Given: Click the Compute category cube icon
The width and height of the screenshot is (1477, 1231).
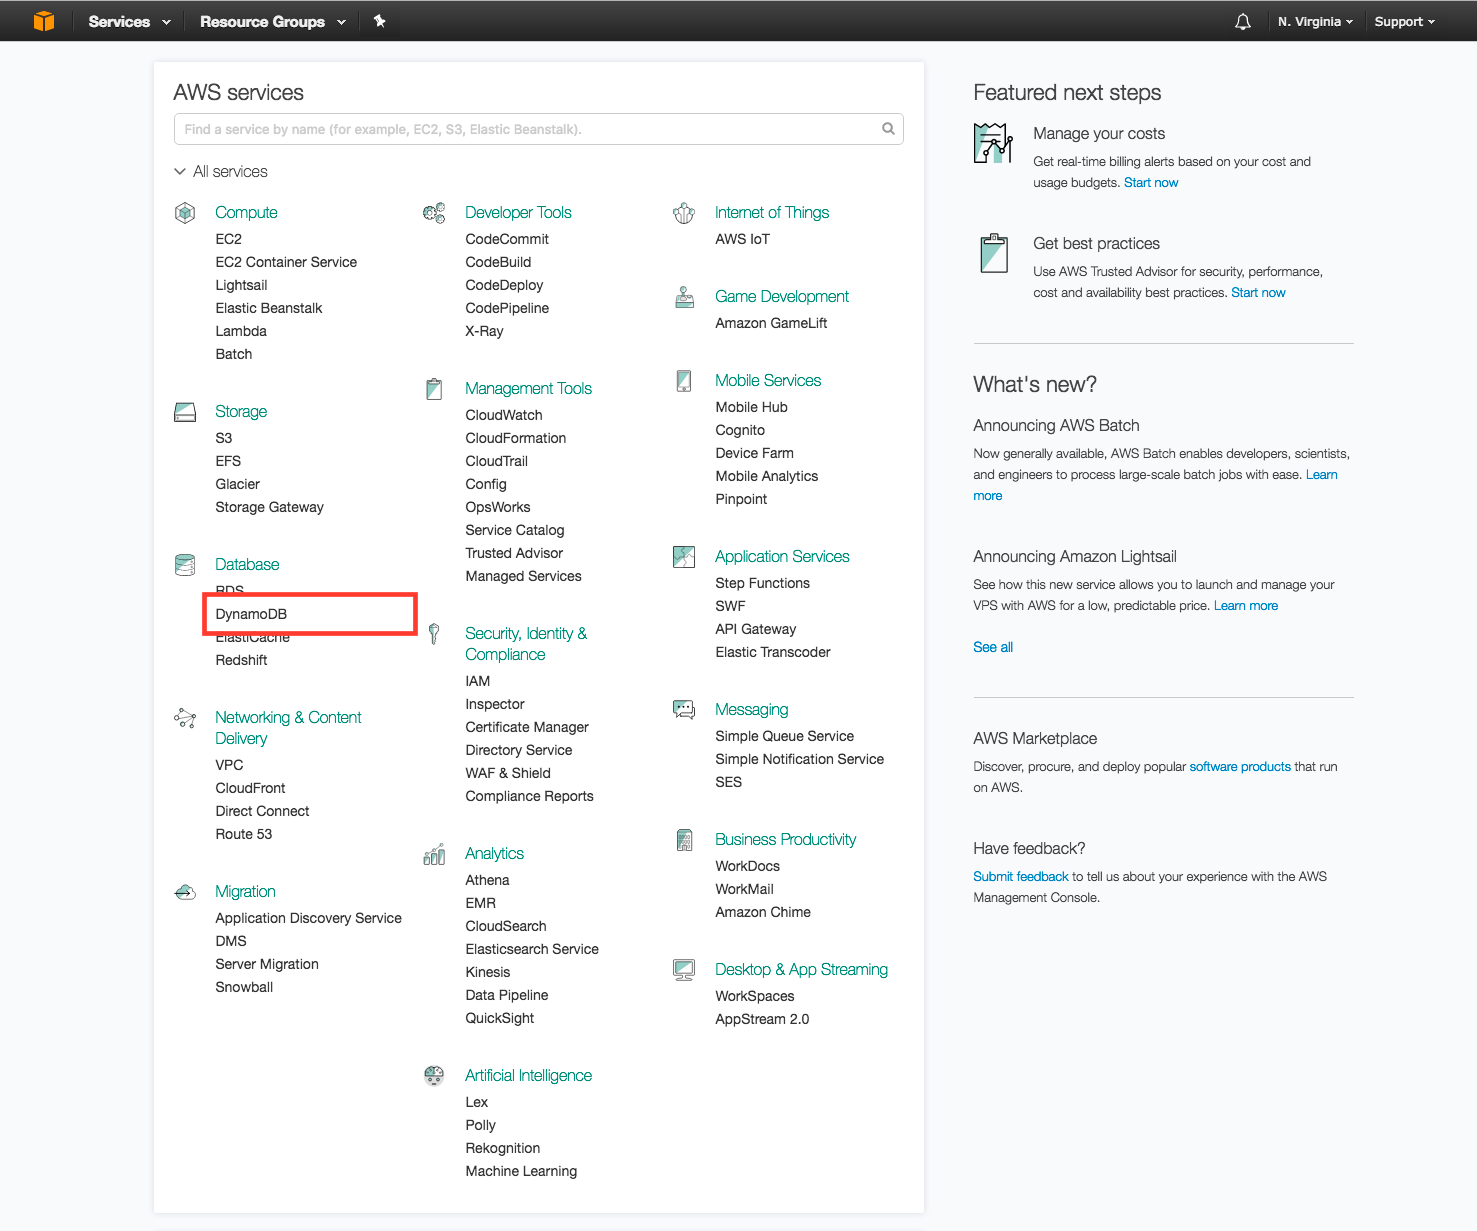Looking at the screenshot, I should coord(185,212).
